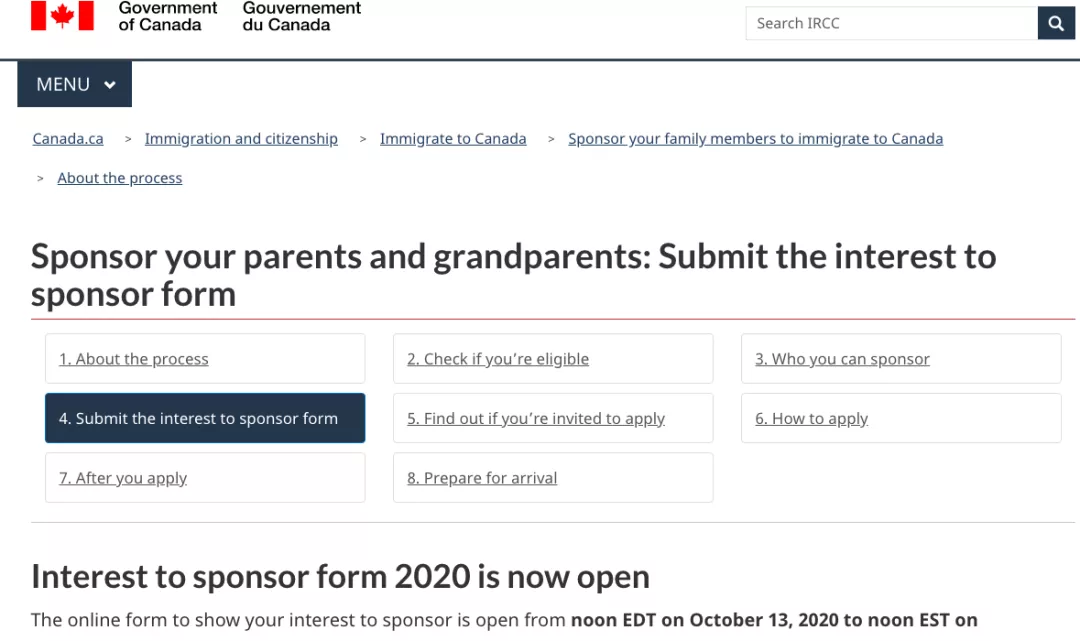The width and height of the screenshot is (1080, 641).
Task: Open Immigrate to Canada breadcrumb
Action: click(x=453, y=139)
